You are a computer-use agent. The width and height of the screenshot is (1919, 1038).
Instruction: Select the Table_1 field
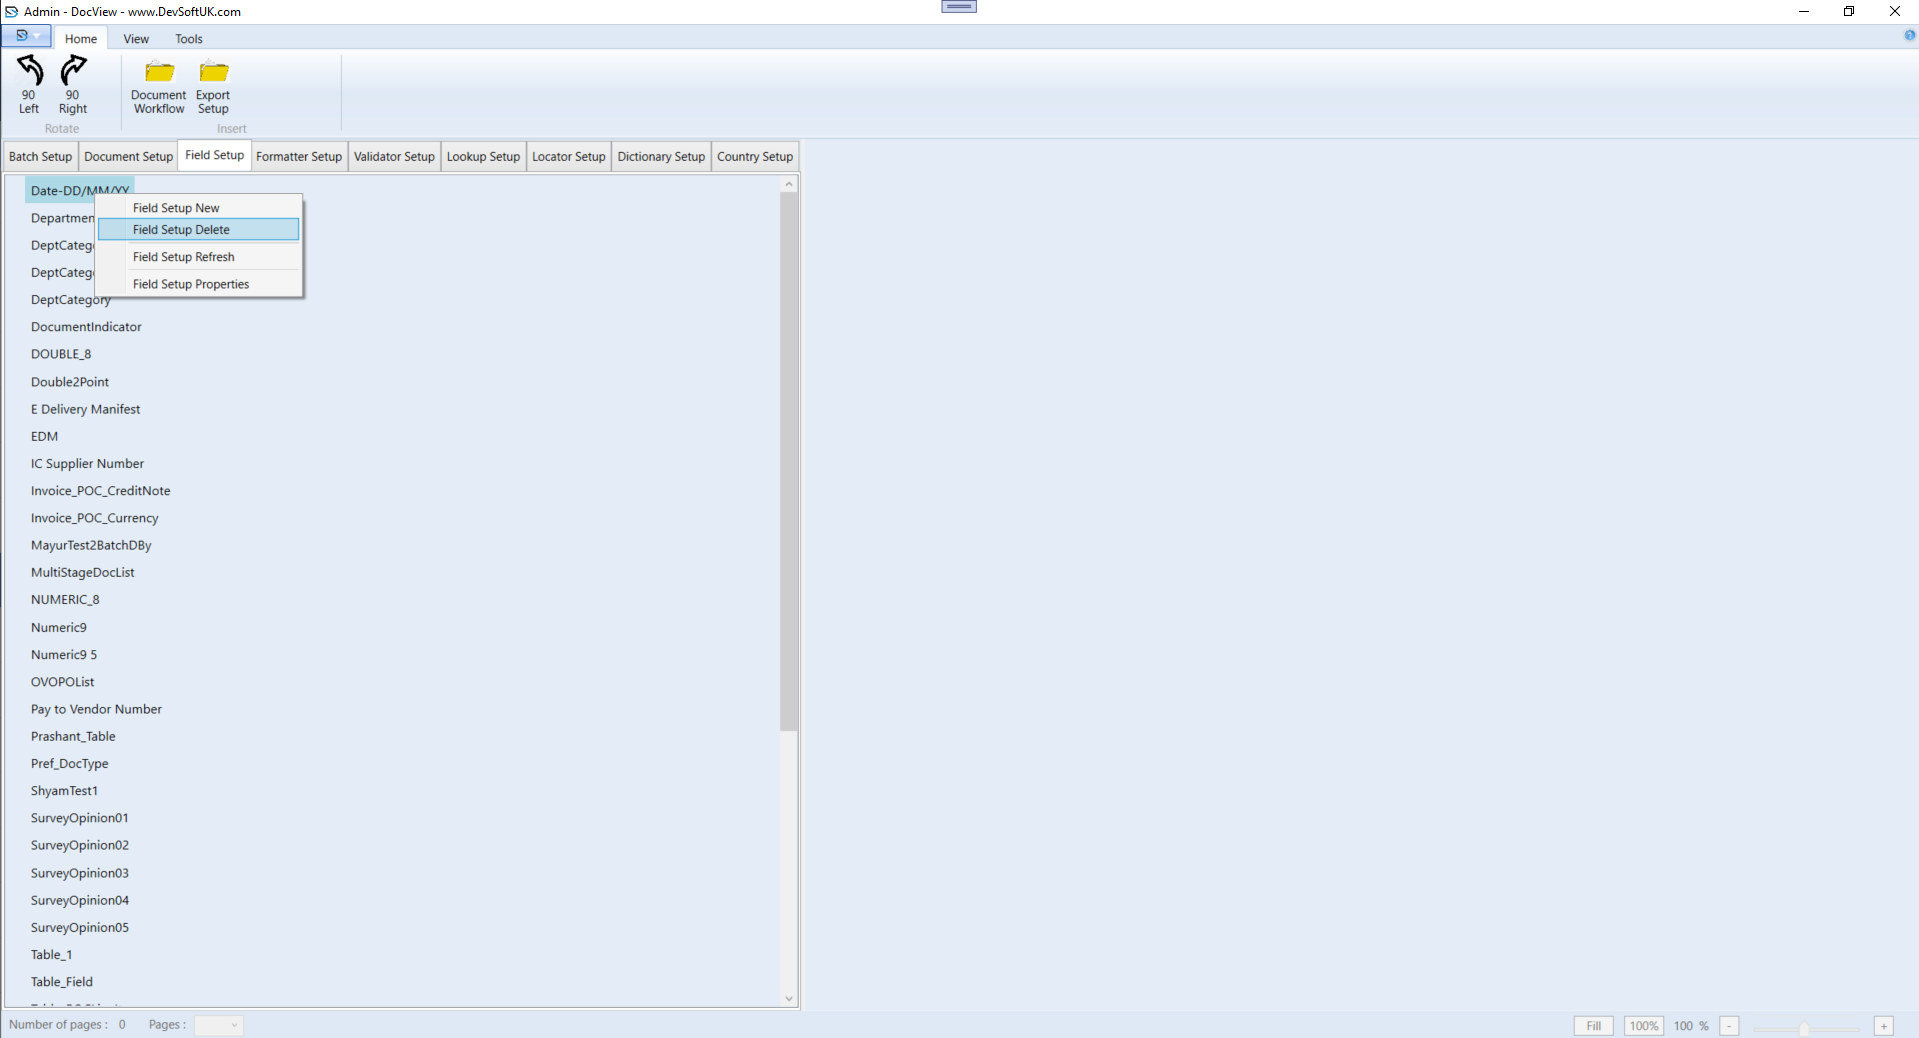coord(51,955)
